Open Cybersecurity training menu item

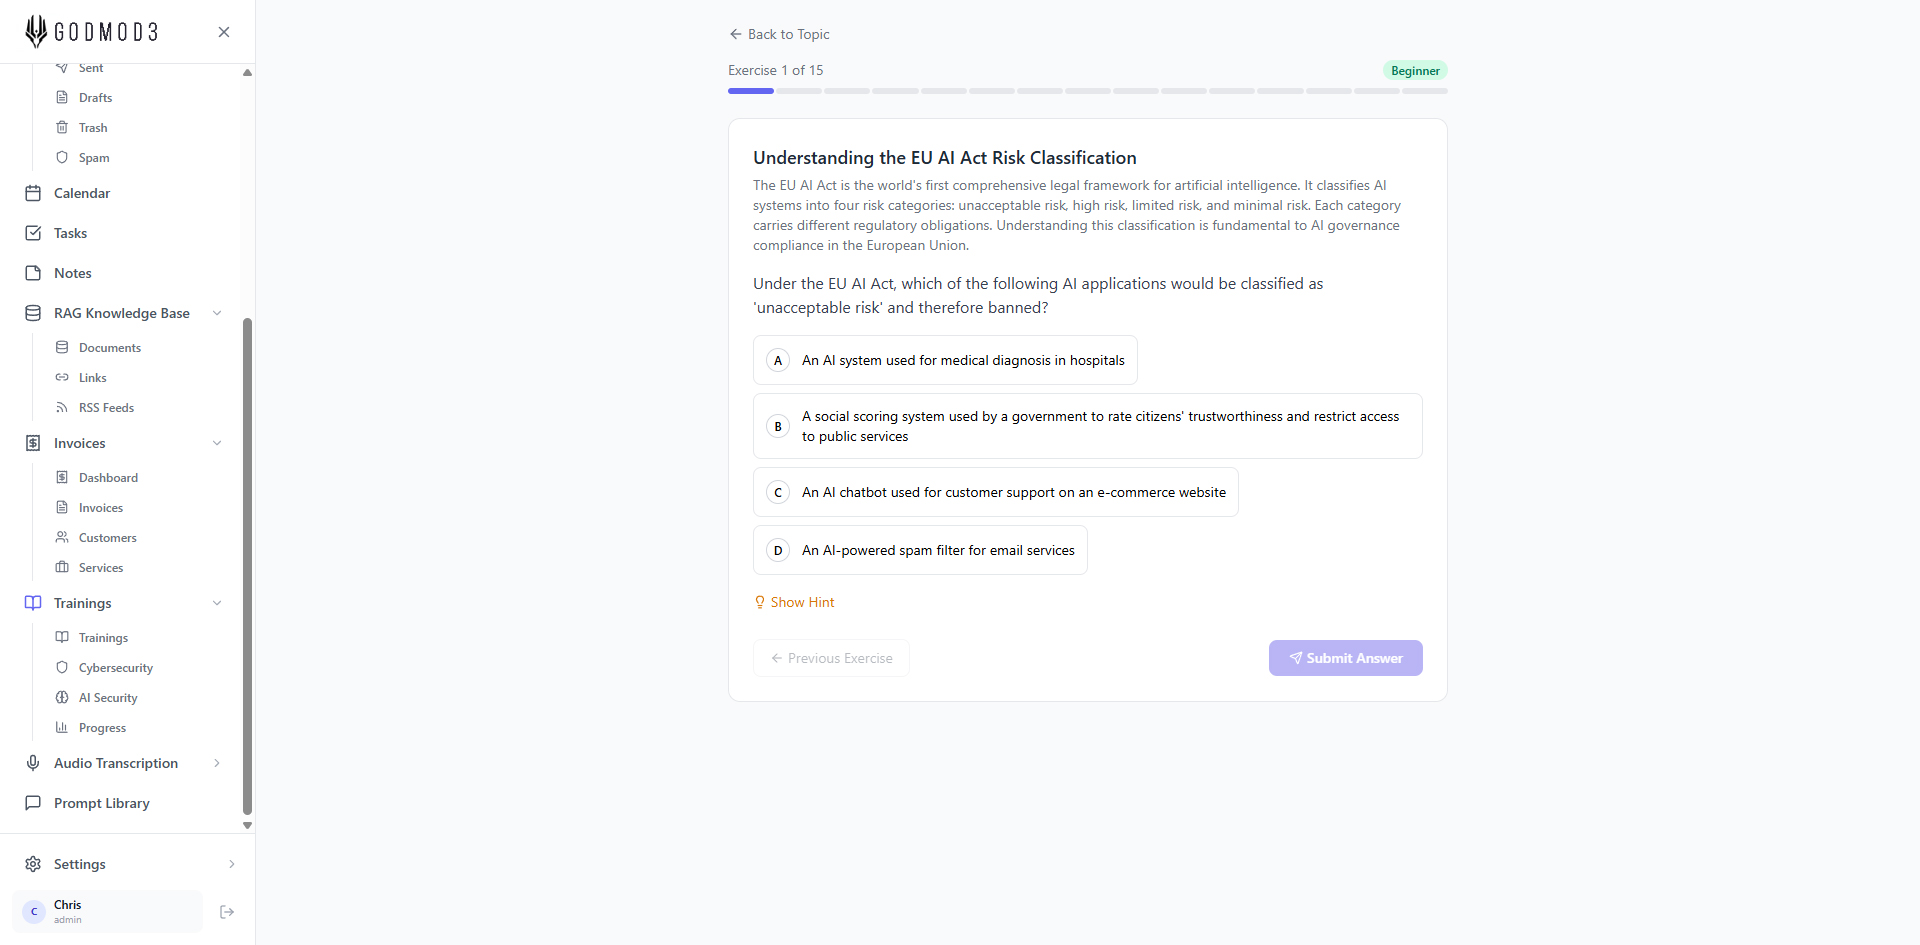tap(116, 668)
